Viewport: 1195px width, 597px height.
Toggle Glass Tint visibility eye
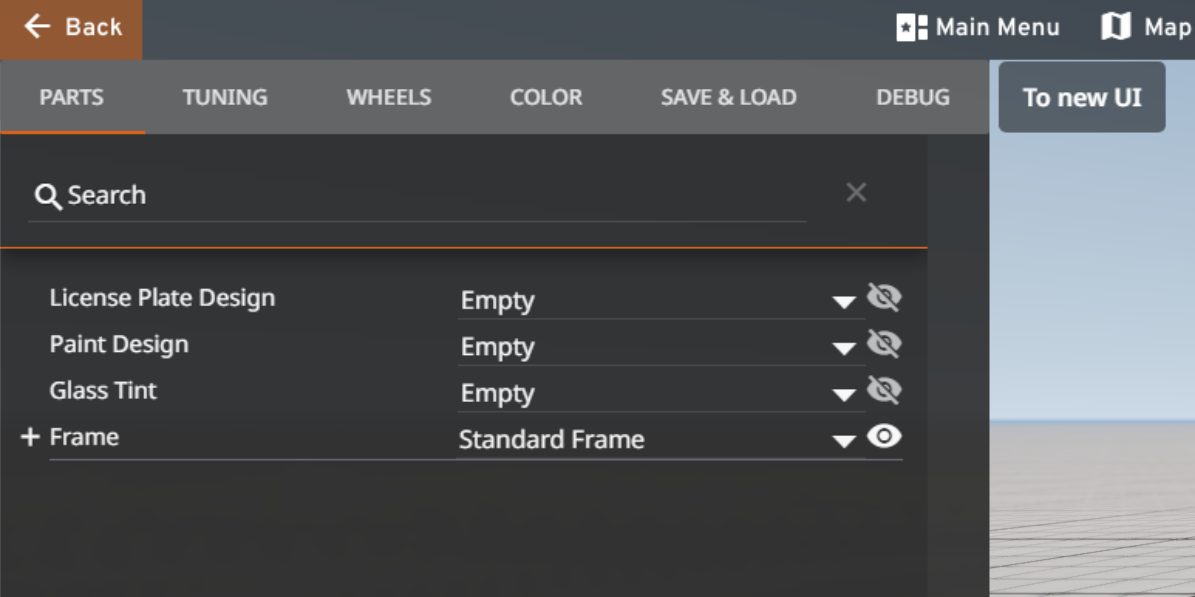point(884,390)
